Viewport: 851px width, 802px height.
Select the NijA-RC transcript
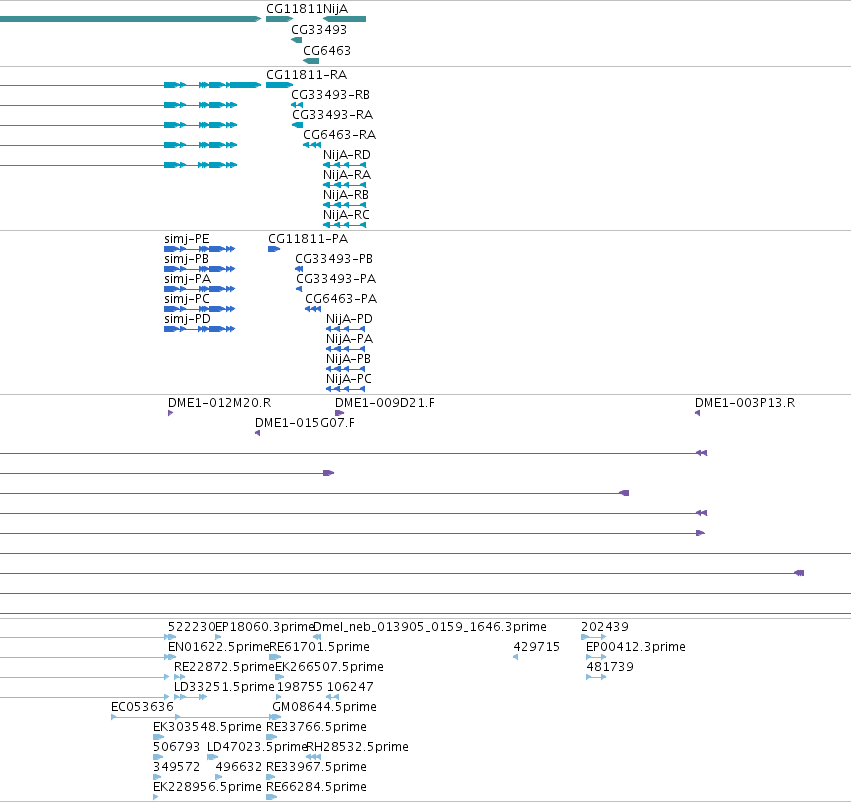(346, 215)
